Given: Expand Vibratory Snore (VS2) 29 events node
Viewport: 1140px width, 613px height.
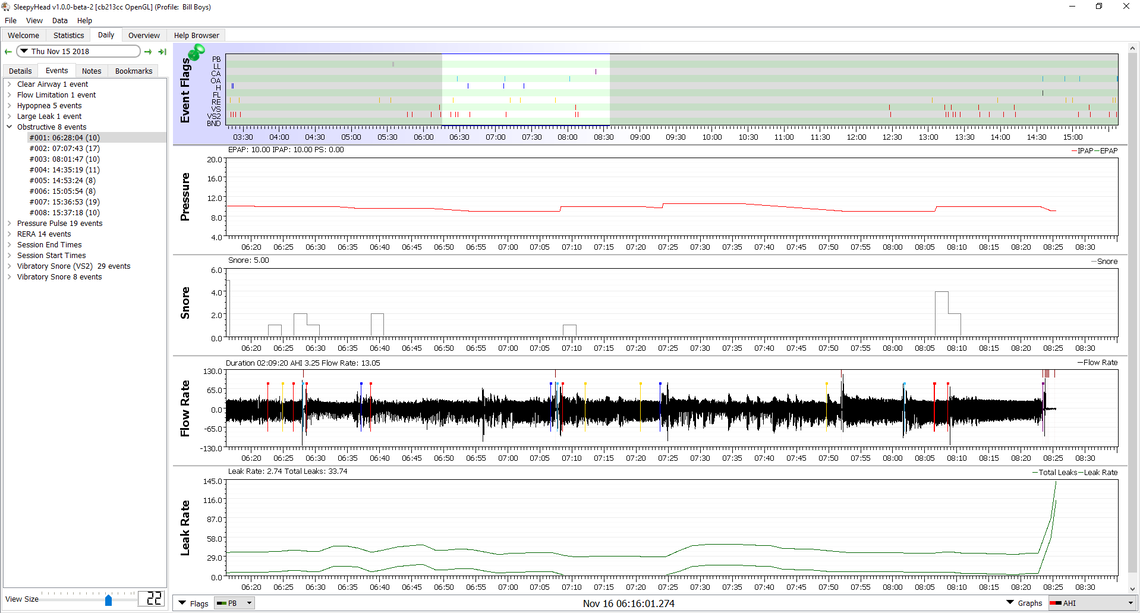Looking at the screenshot, I should click(9, 266).
